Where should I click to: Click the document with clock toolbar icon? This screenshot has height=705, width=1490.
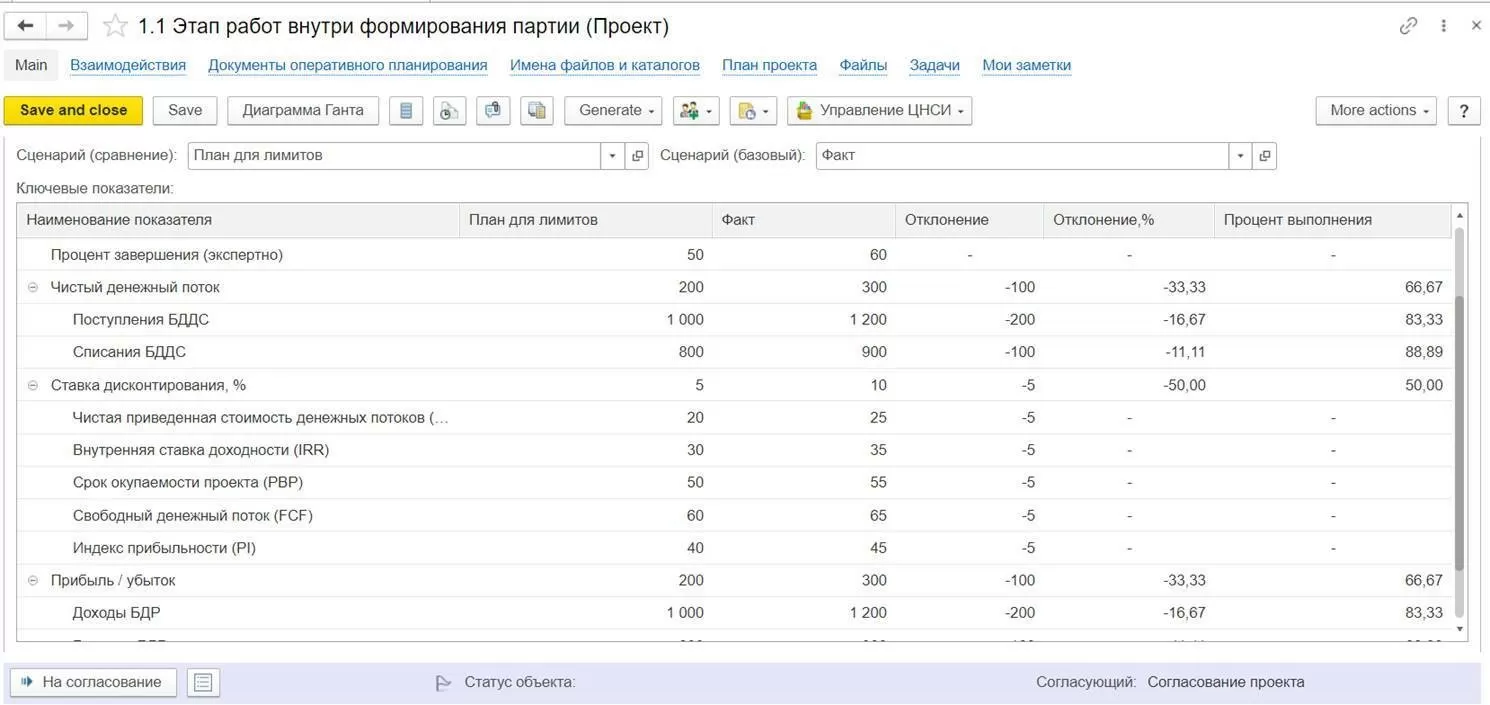point(449,111)
